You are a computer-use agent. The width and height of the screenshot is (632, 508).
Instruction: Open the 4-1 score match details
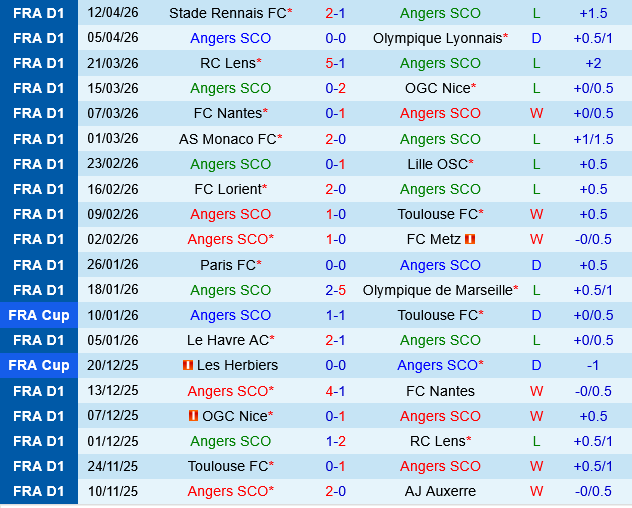336,391
